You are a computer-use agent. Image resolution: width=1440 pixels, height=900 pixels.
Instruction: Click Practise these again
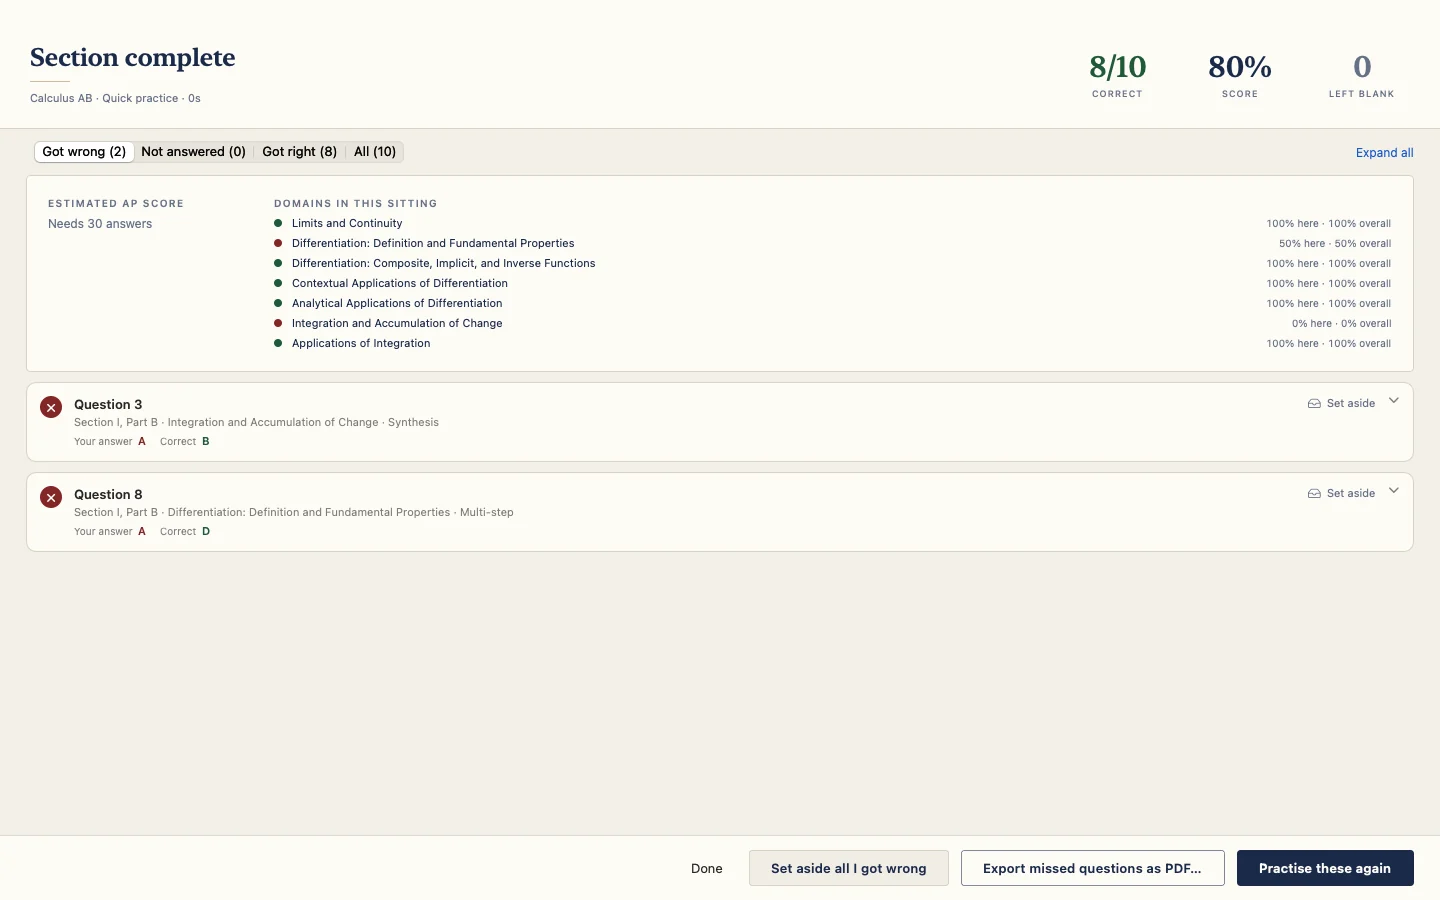click(1325, 868)
